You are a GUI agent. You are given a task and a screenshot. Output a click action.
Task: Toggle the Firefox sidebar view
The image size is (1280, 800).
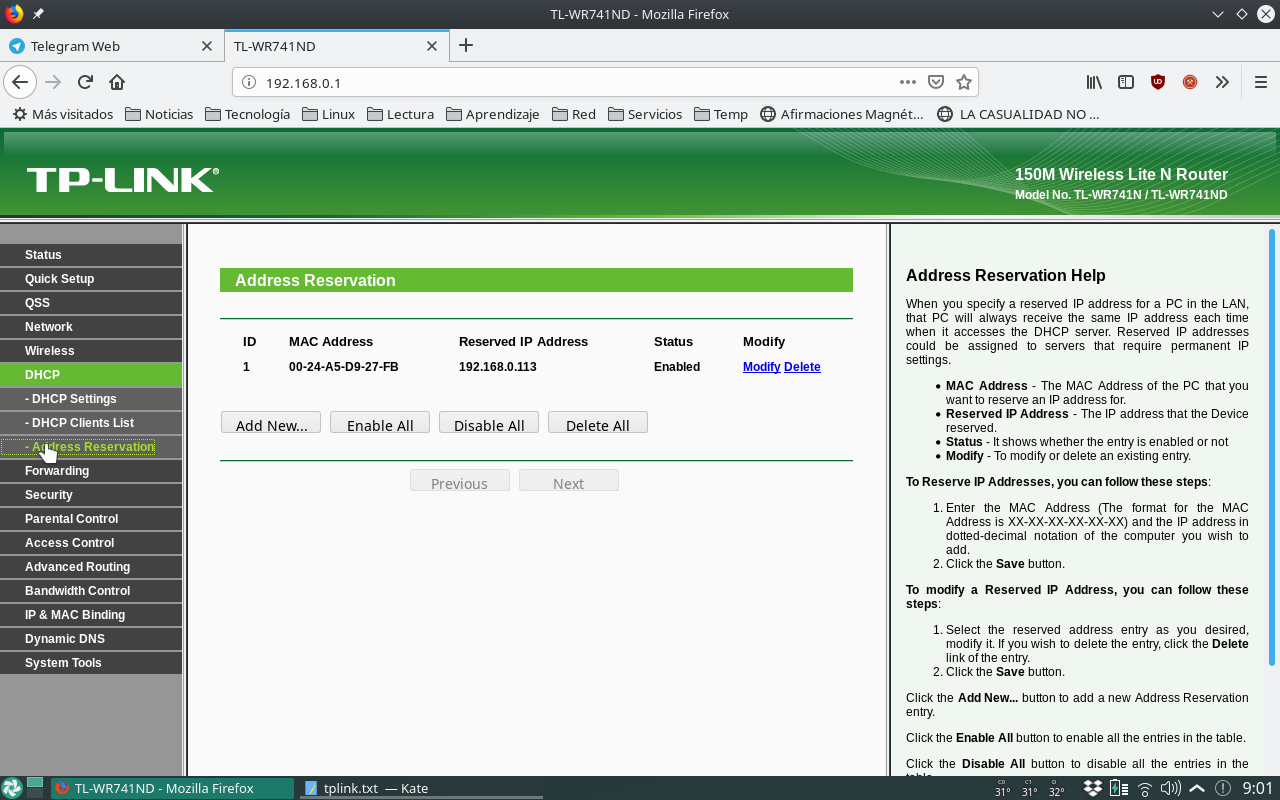point(1126,82)
